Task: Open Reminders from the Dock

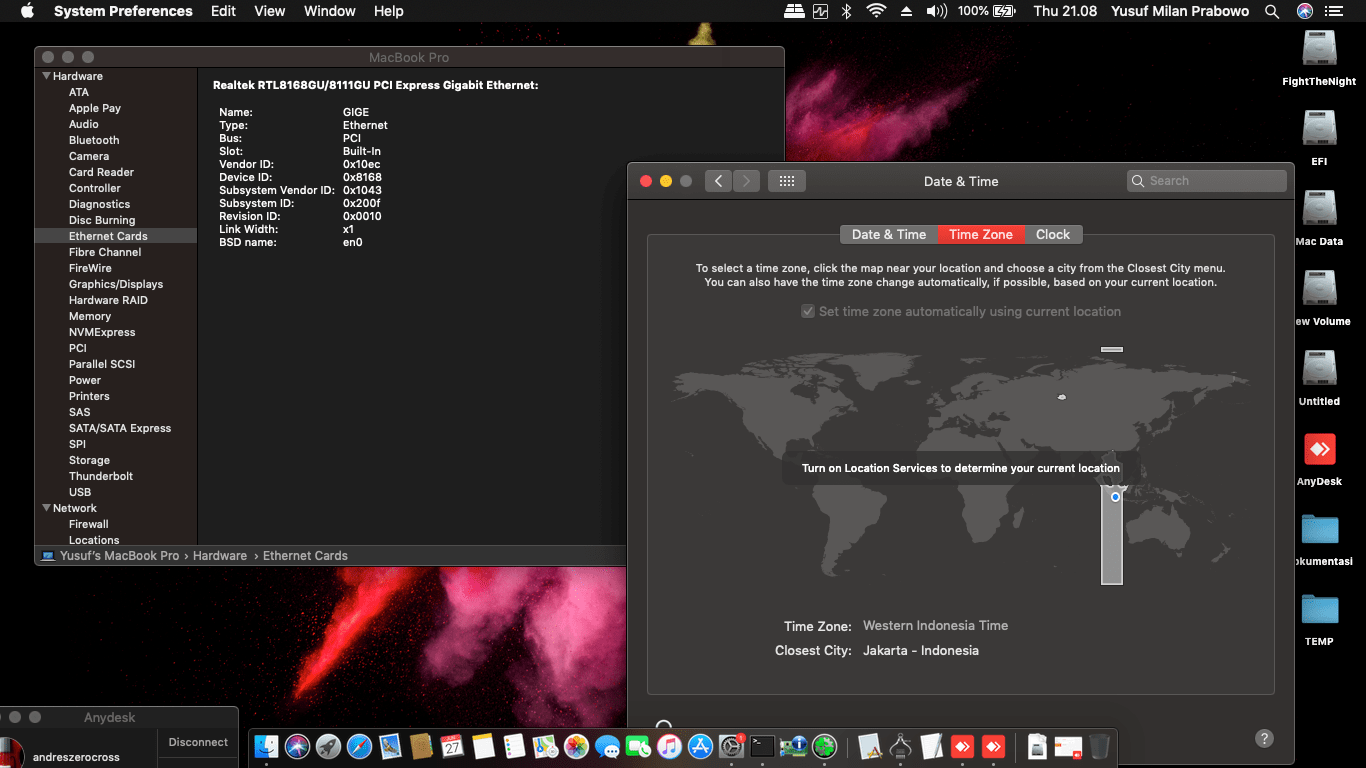Action: coord(514,746)
